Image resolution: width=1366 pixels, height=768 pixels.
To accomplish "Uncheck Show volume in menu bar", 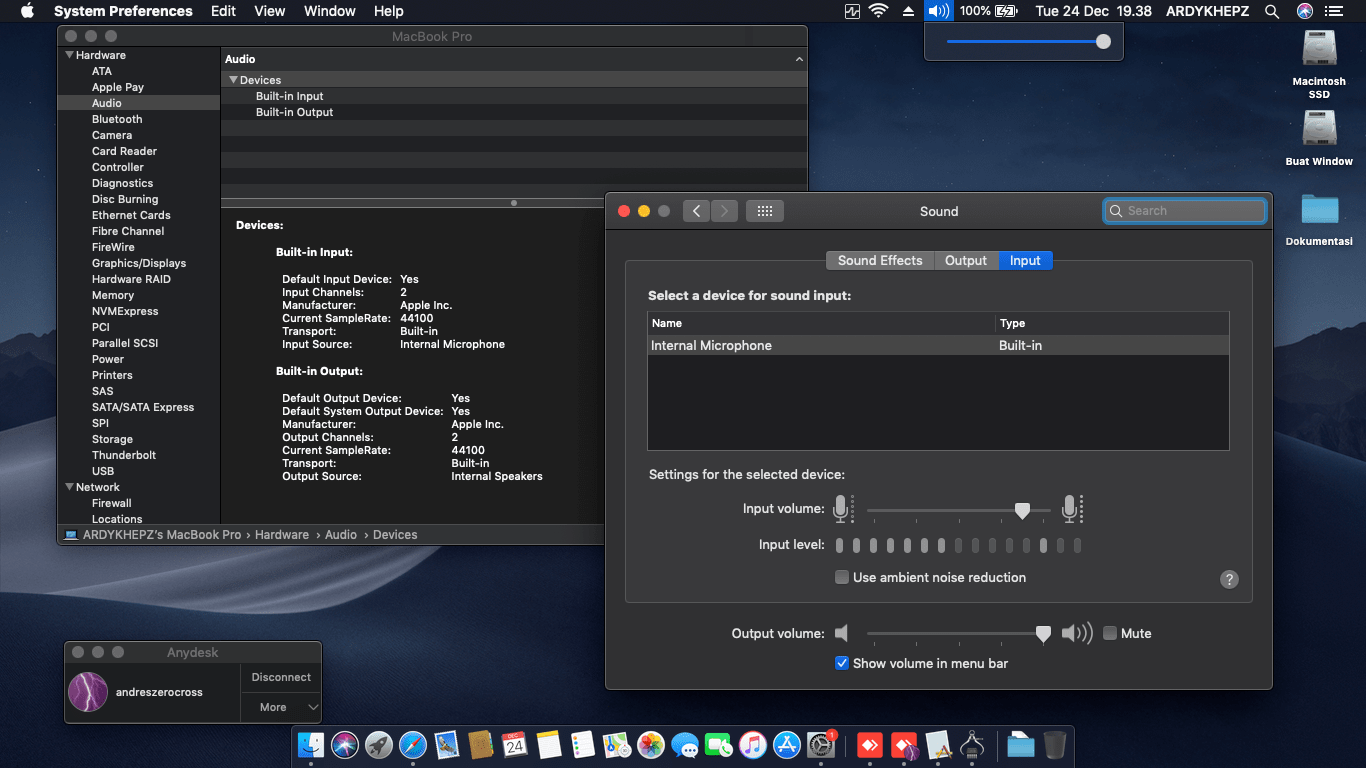I will pyautogui.click(x=842, y=663).
